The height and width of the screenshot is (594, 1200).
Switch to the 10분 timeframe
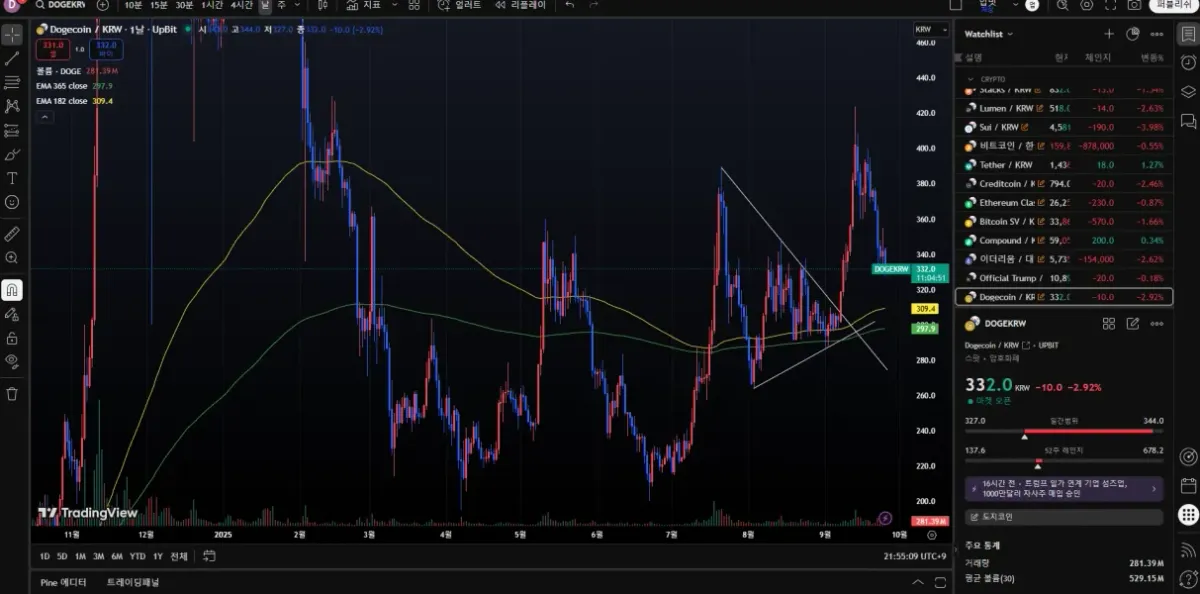point(133,5)
